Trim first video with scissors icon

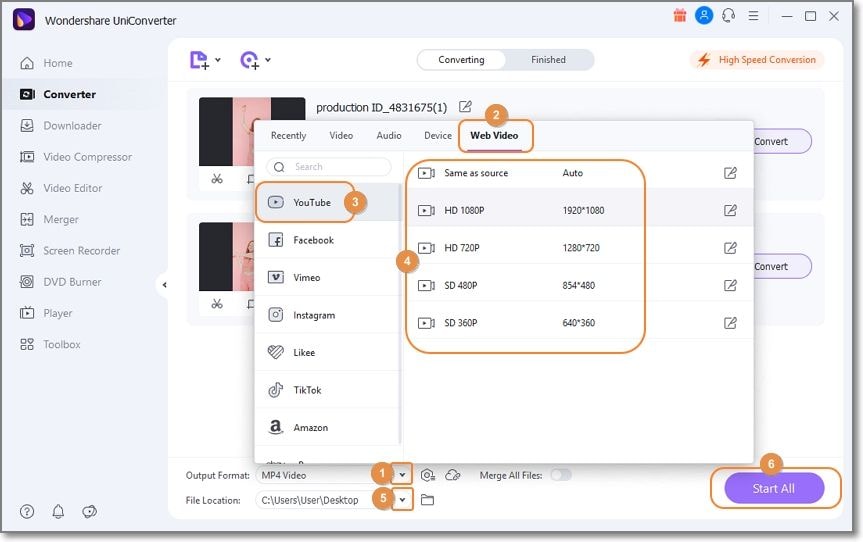(x=217, y=179)
